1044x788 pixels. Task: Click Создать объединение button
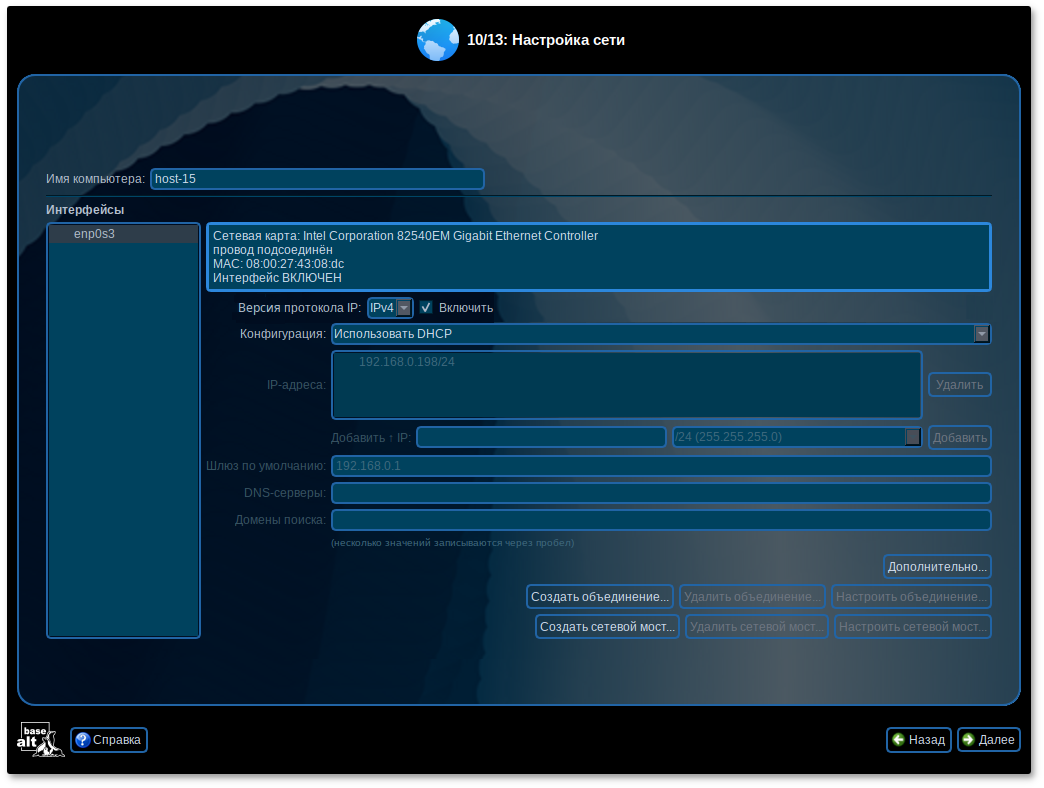(600, 597)
